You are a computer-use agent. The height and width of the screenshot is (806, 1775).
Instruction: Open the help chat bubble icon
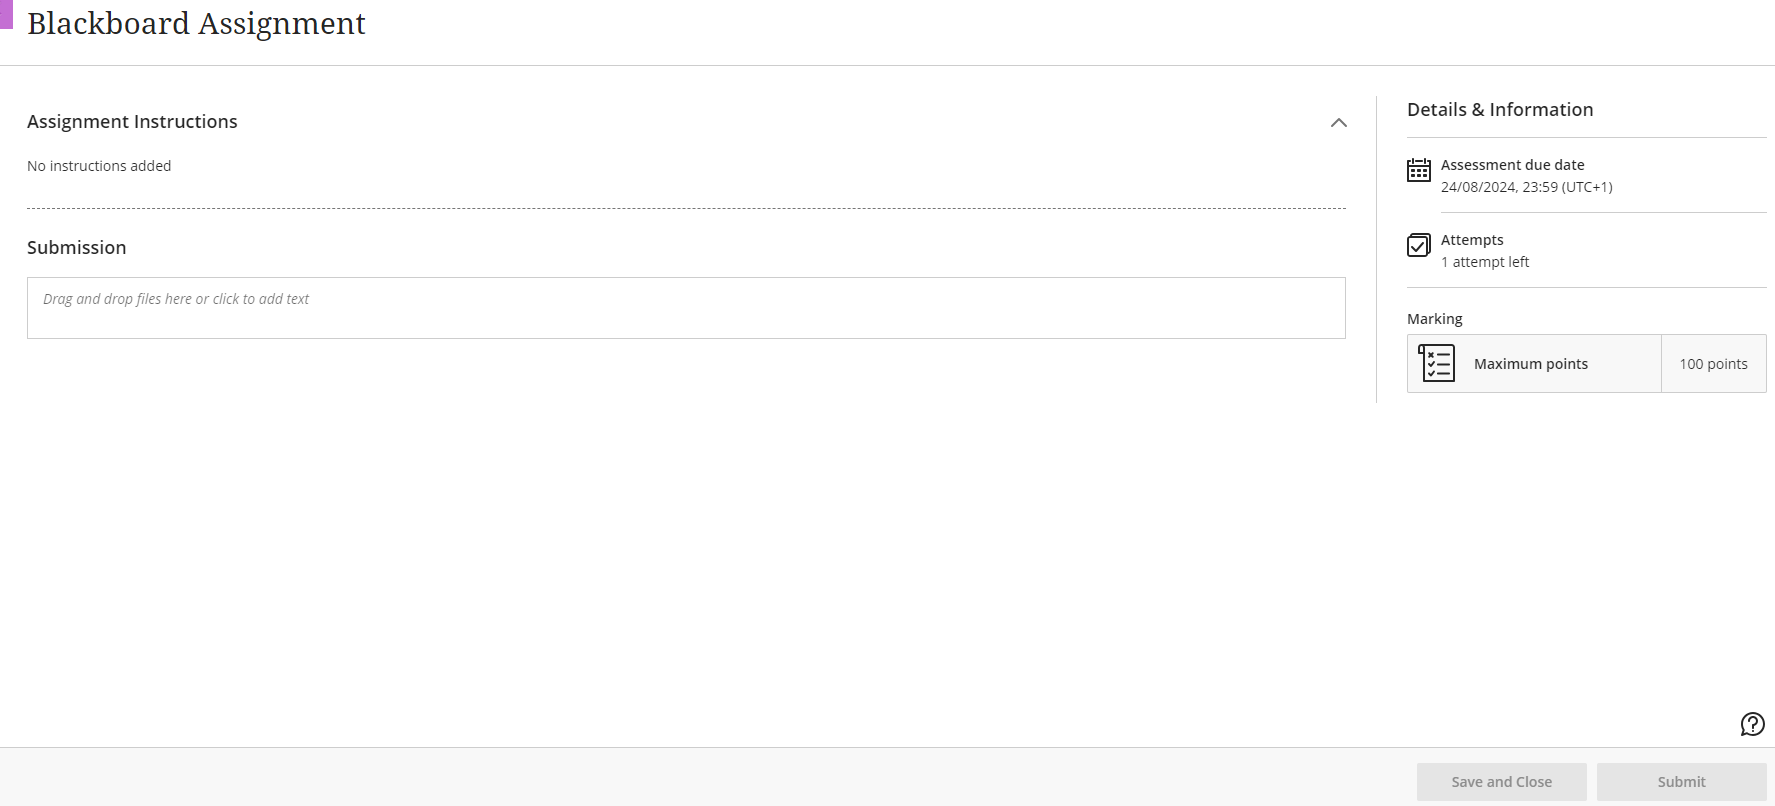(1752, 724)
